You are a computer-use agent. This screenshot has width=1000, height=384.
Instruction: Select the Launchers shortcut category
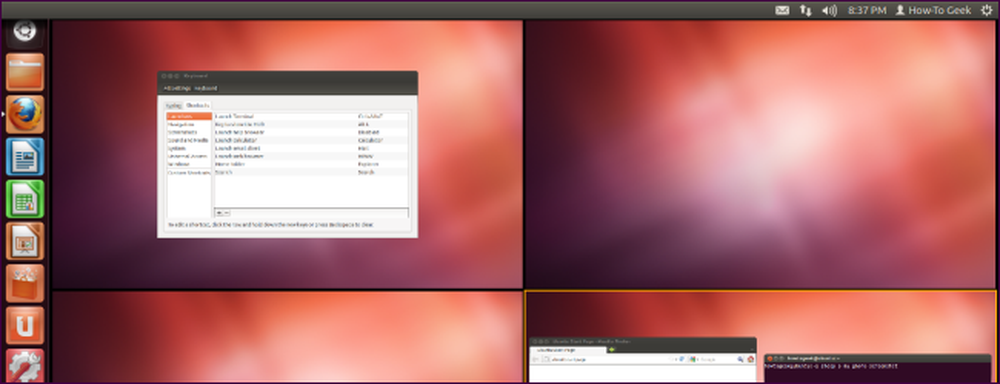[189, 117]
